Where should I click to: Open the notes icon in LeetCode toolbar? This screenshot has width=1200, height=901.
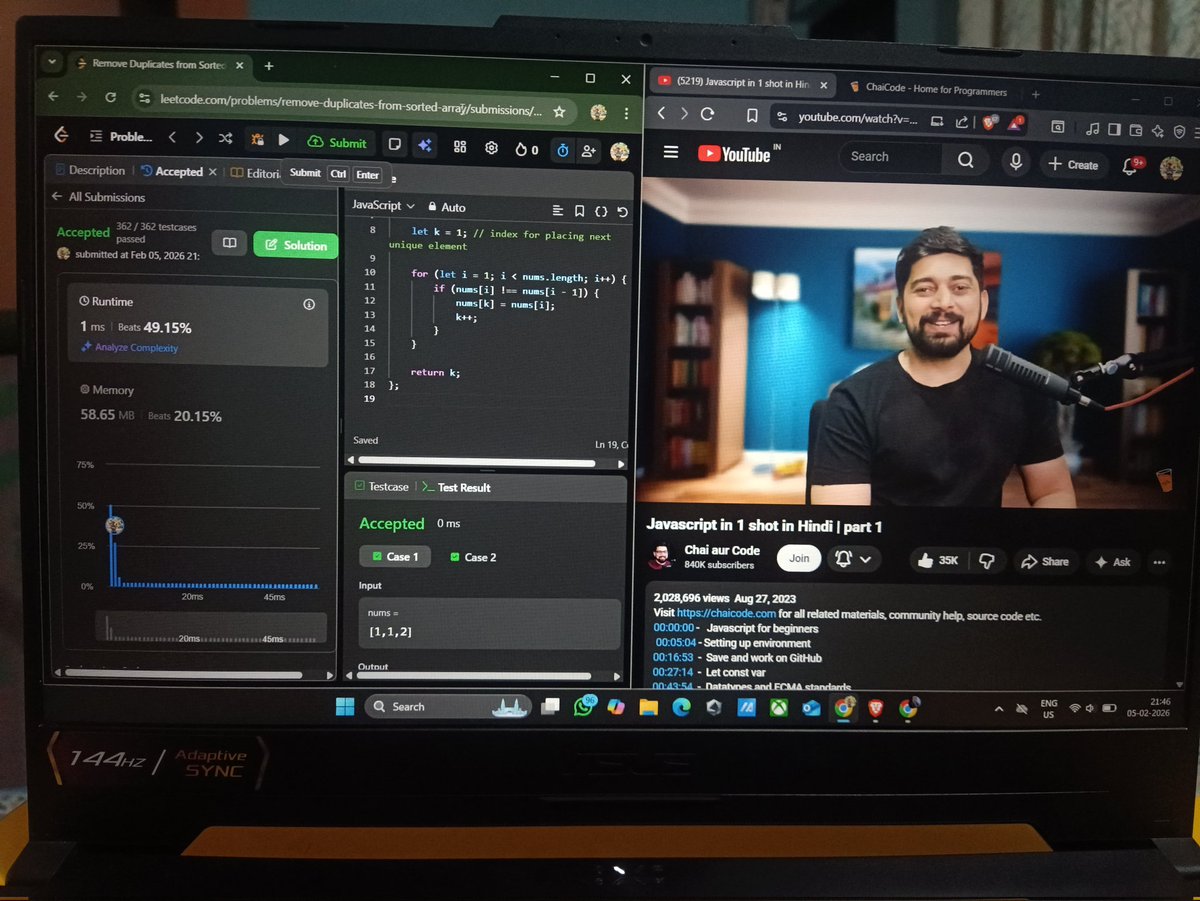click(395, 144)
